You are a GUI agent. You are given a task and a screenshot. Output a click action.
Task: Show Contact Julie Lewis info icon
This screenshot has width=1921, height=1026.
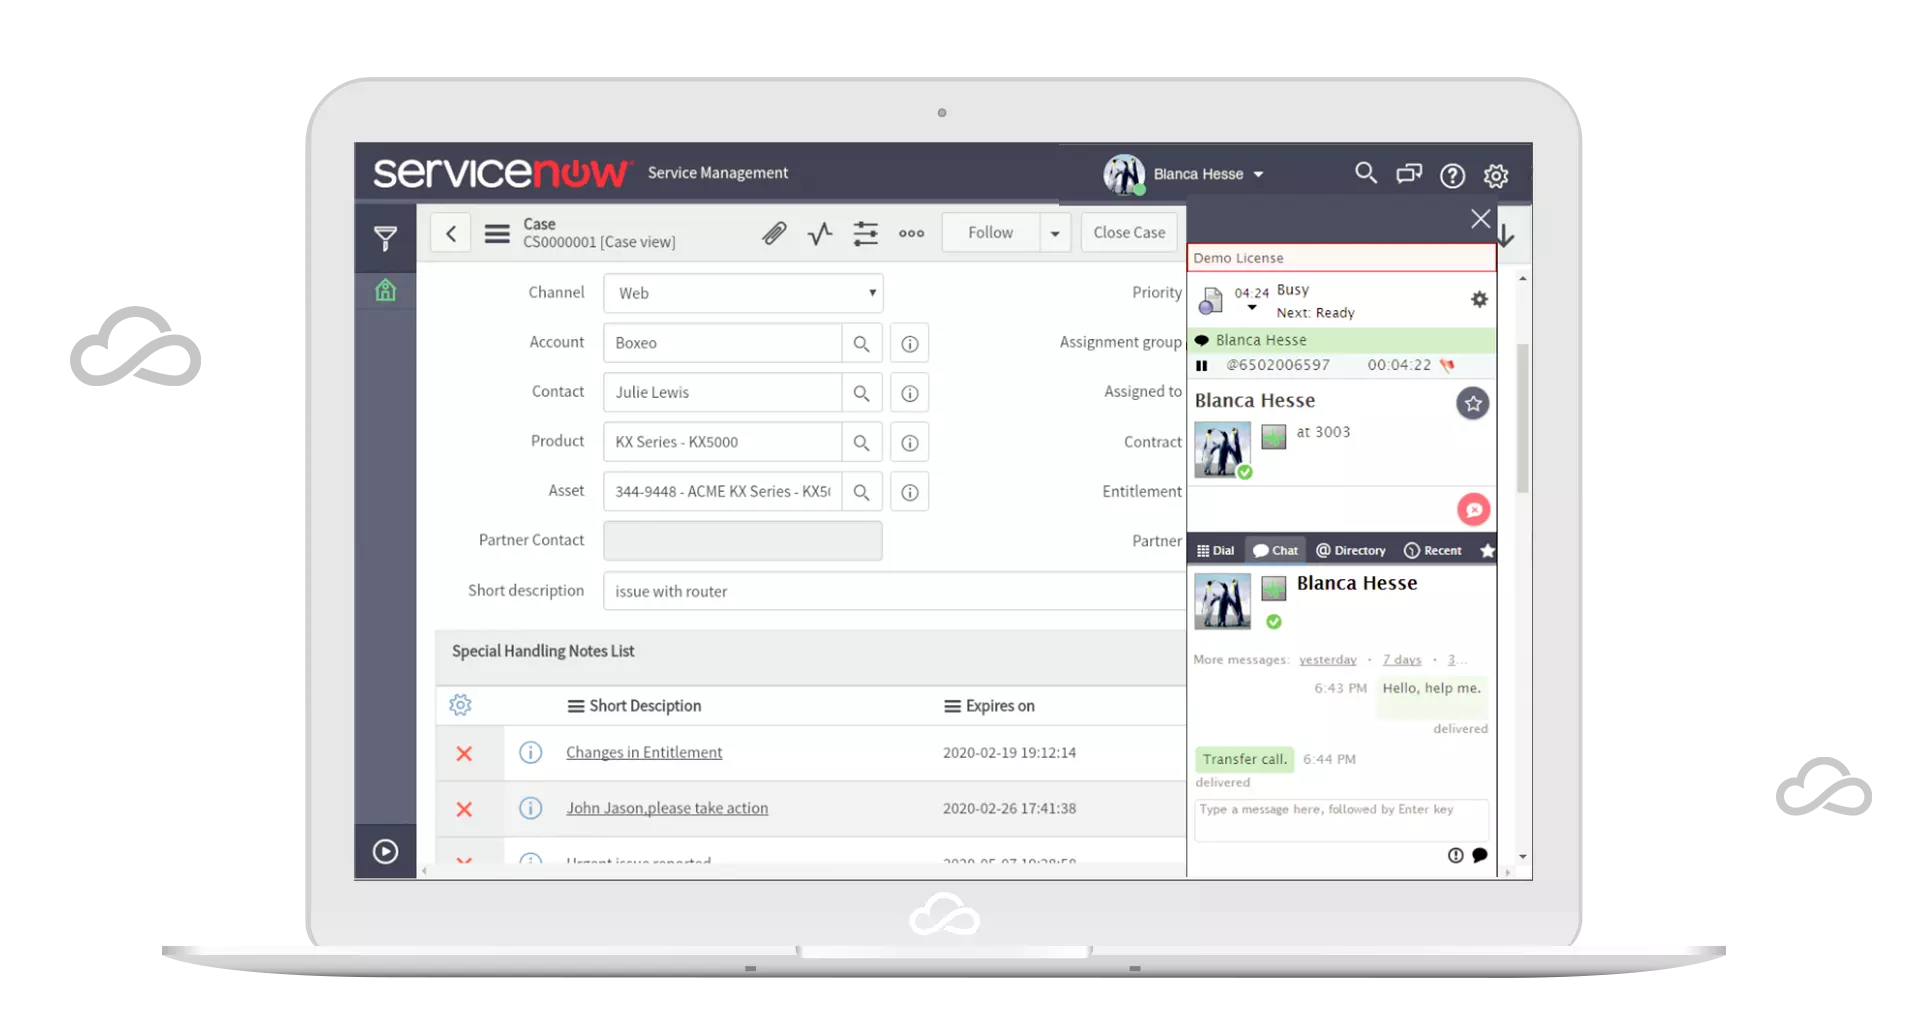910,393
